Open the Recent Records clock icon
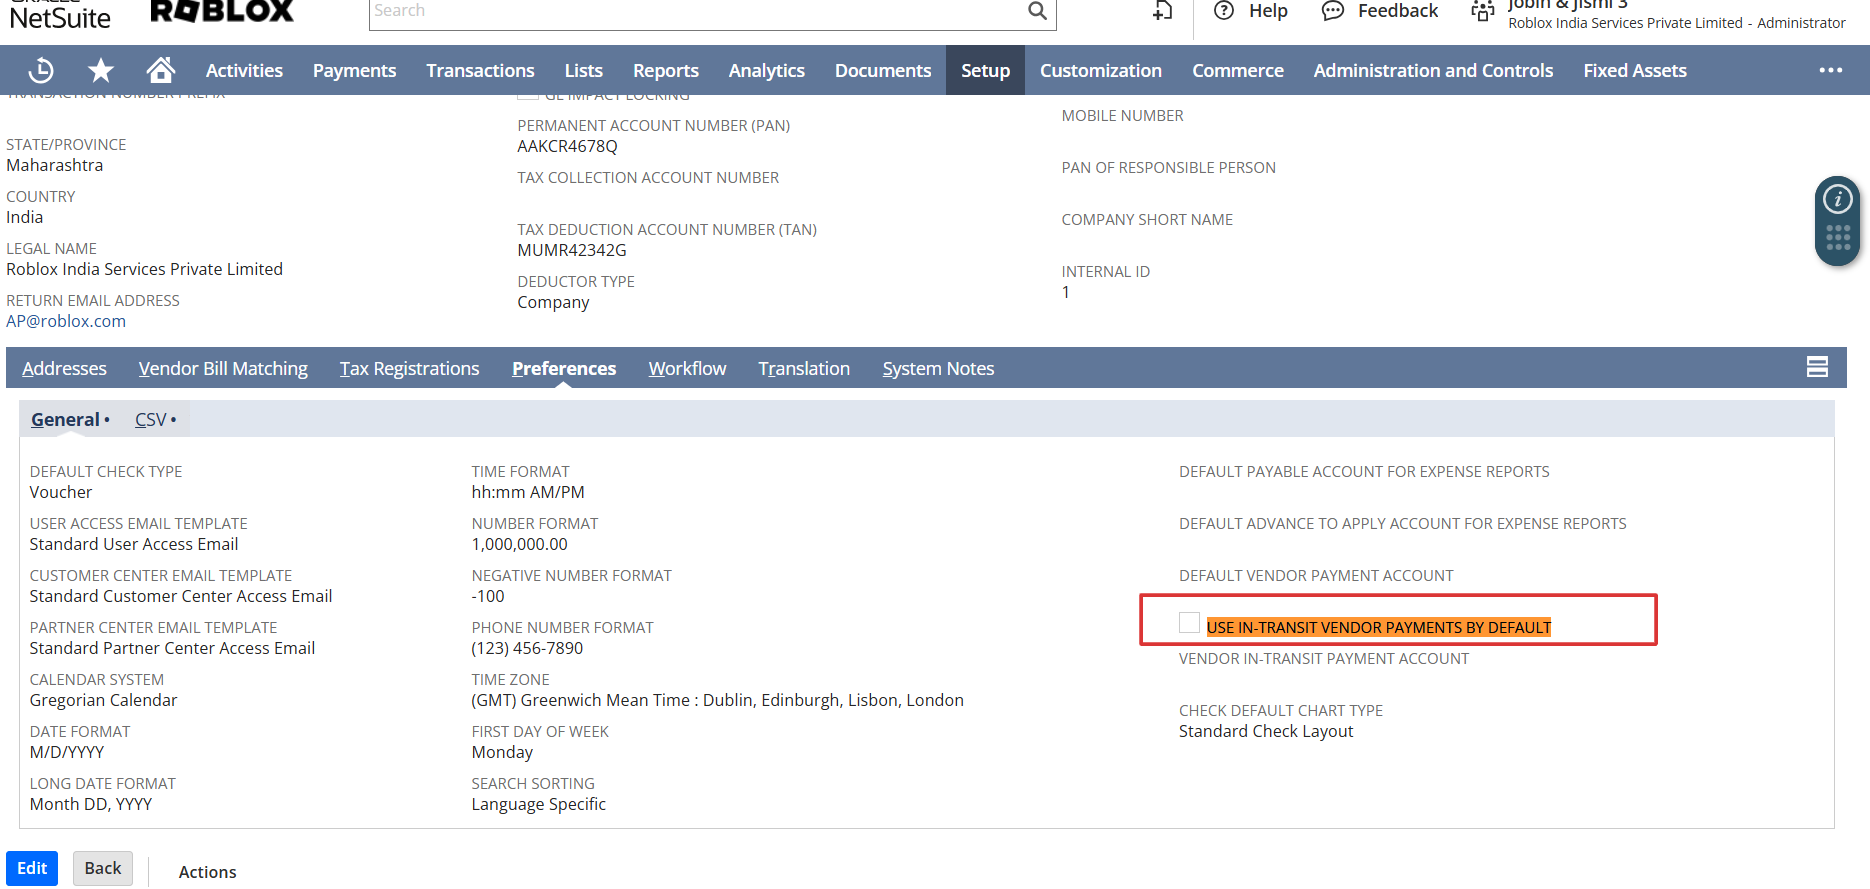 pos(41,70)
